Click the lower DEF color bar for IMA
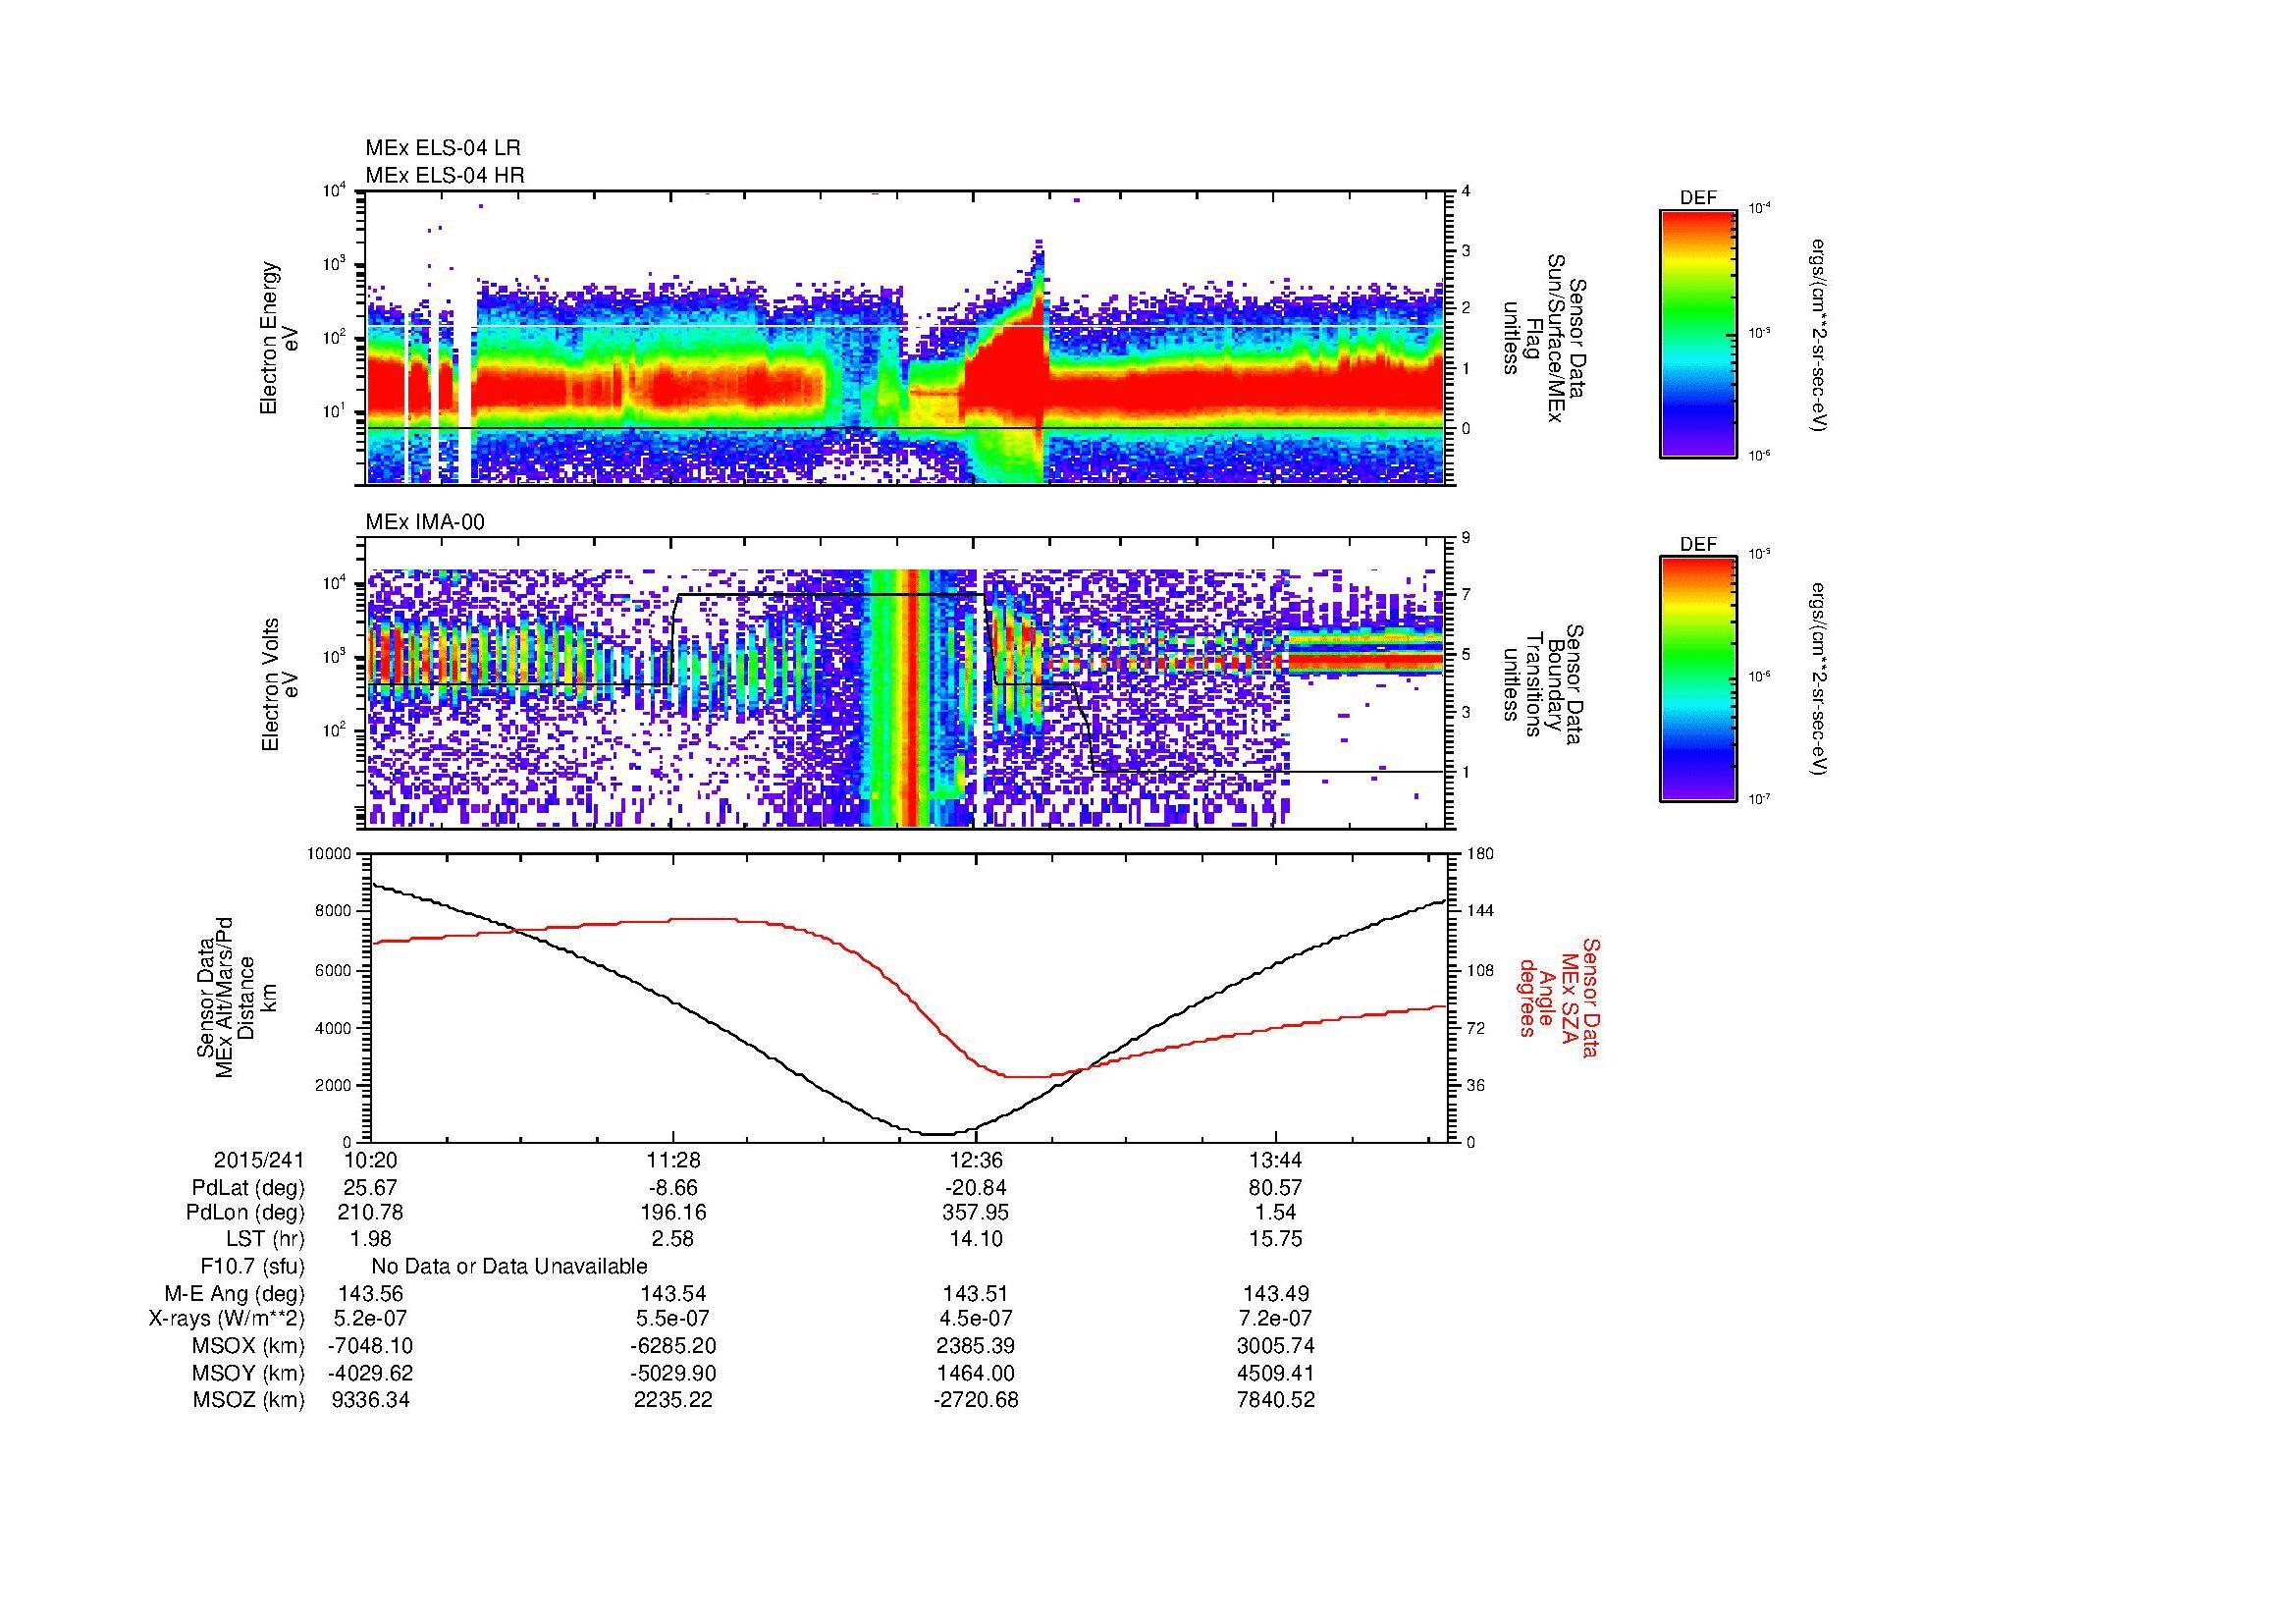 pos(1698,679)
